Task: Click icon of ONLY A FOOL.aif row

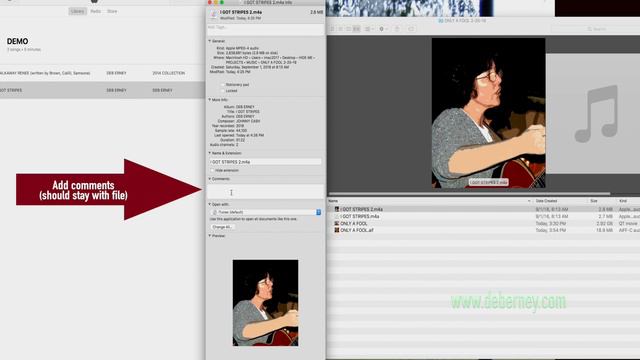Action: point(337,230)
